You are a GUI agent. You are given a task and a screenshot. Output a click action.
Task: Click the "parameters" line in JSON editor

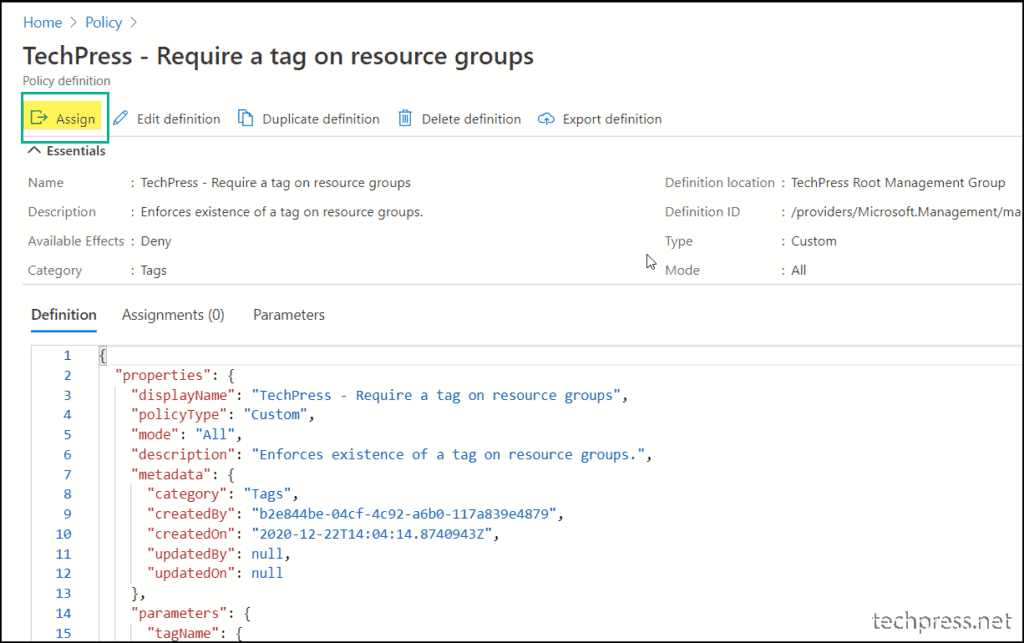tap(191, 613)
